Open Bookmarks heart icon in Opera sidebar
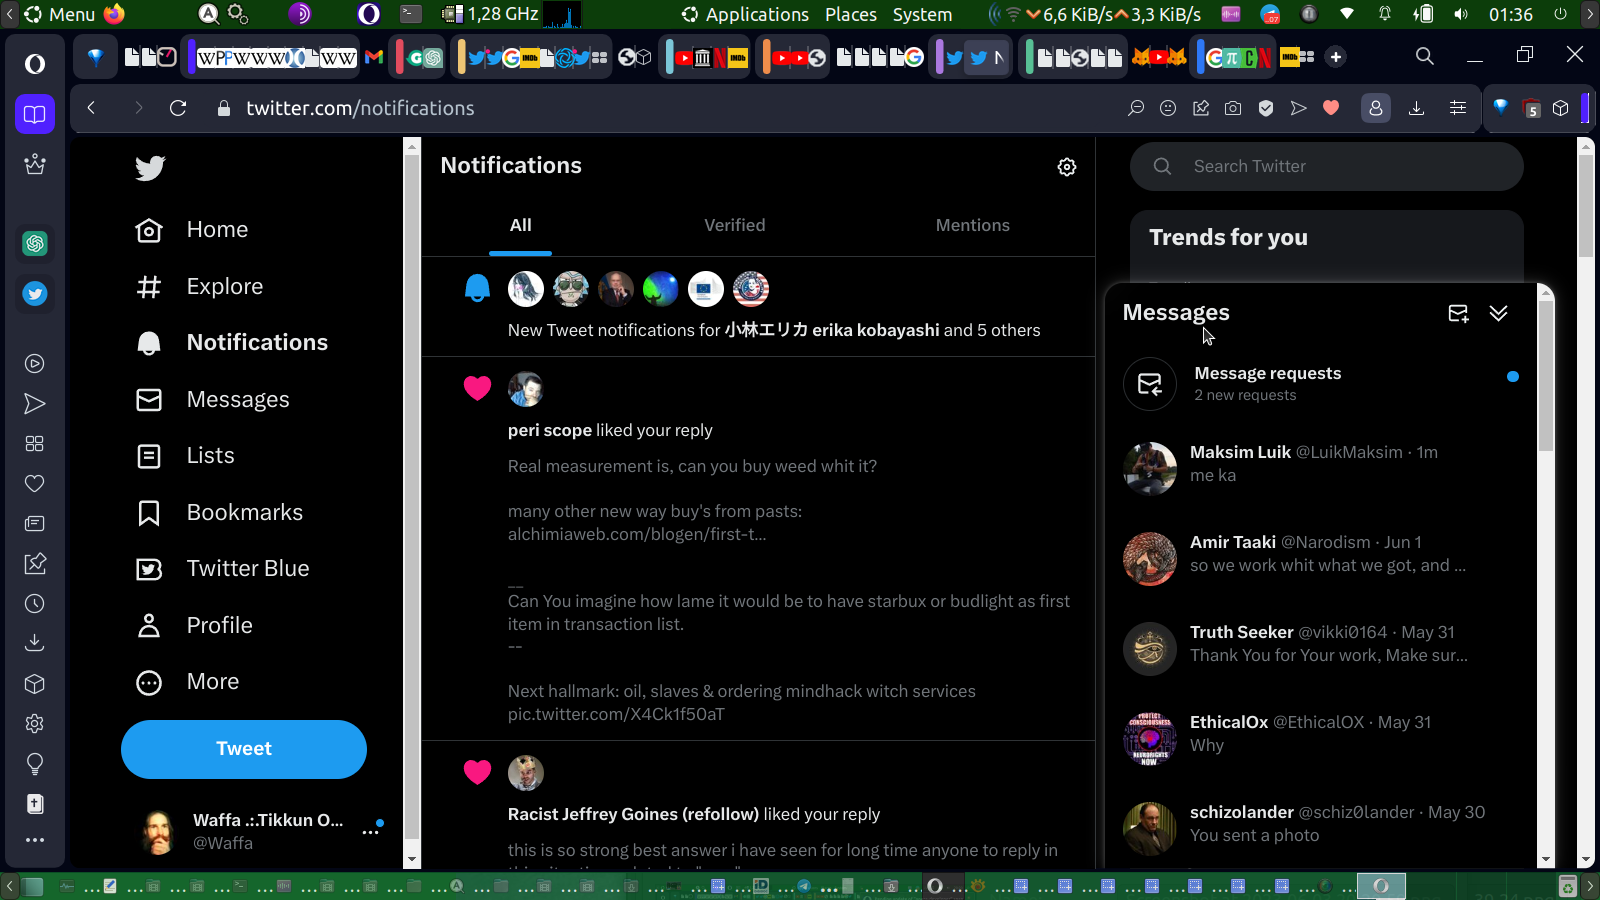 (x=35, y=484)
